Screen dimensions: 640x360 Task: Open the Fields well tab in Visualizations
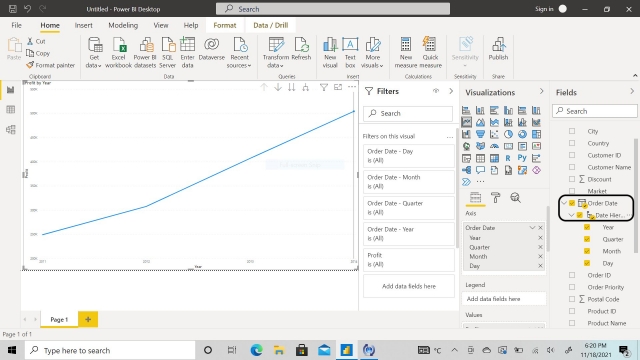pyautogui.click(x=476, y=198)
